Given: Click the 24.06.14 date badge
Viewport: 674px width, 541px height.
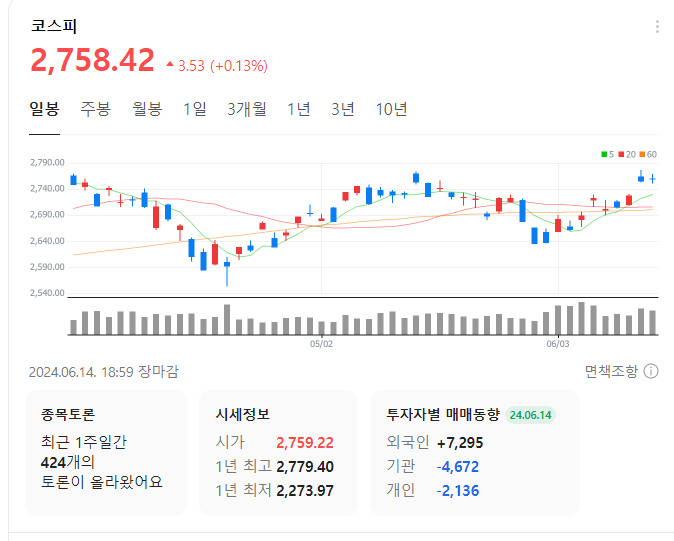Looking at the screenshot, I should [x=530, y=415].
